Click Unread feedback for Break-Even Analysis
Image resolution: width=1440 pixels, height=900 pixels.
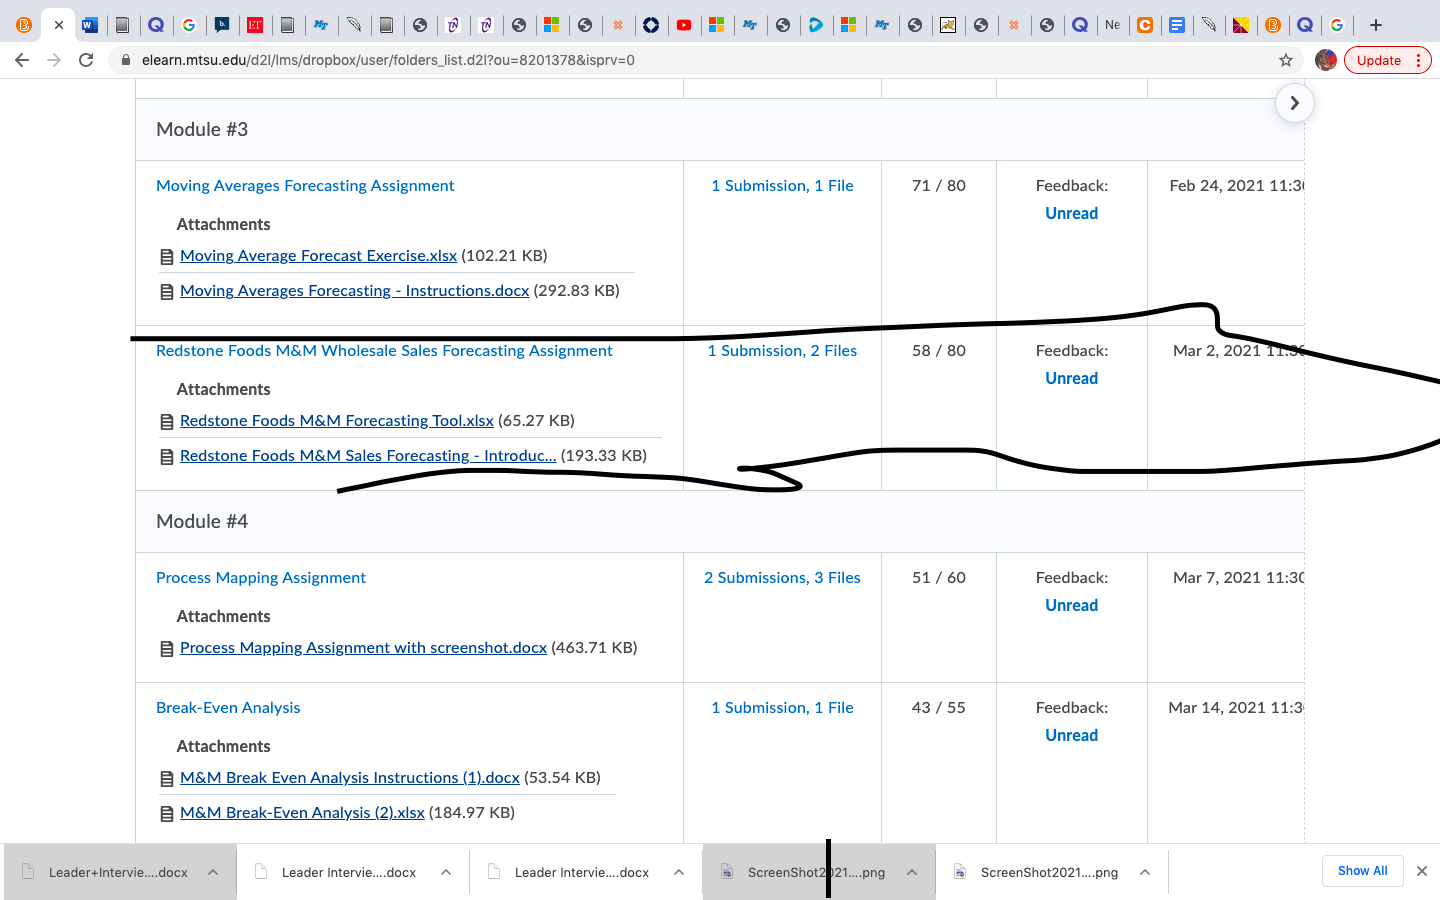point(1071,735)
